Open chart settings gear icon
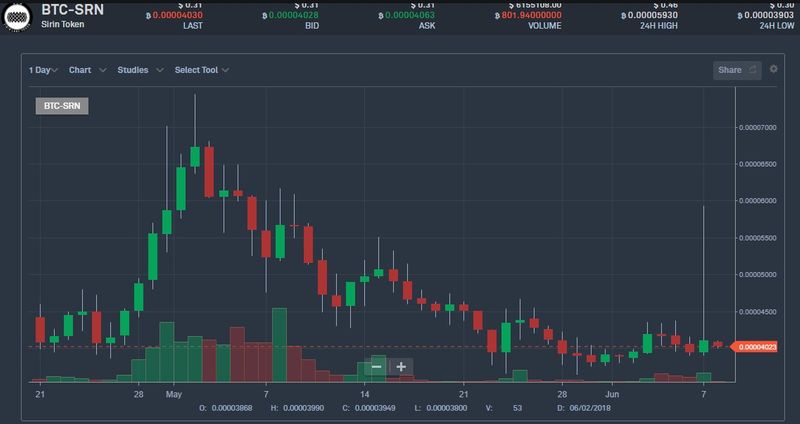Screen dimensions: 800x424 (x=773, y=69)
